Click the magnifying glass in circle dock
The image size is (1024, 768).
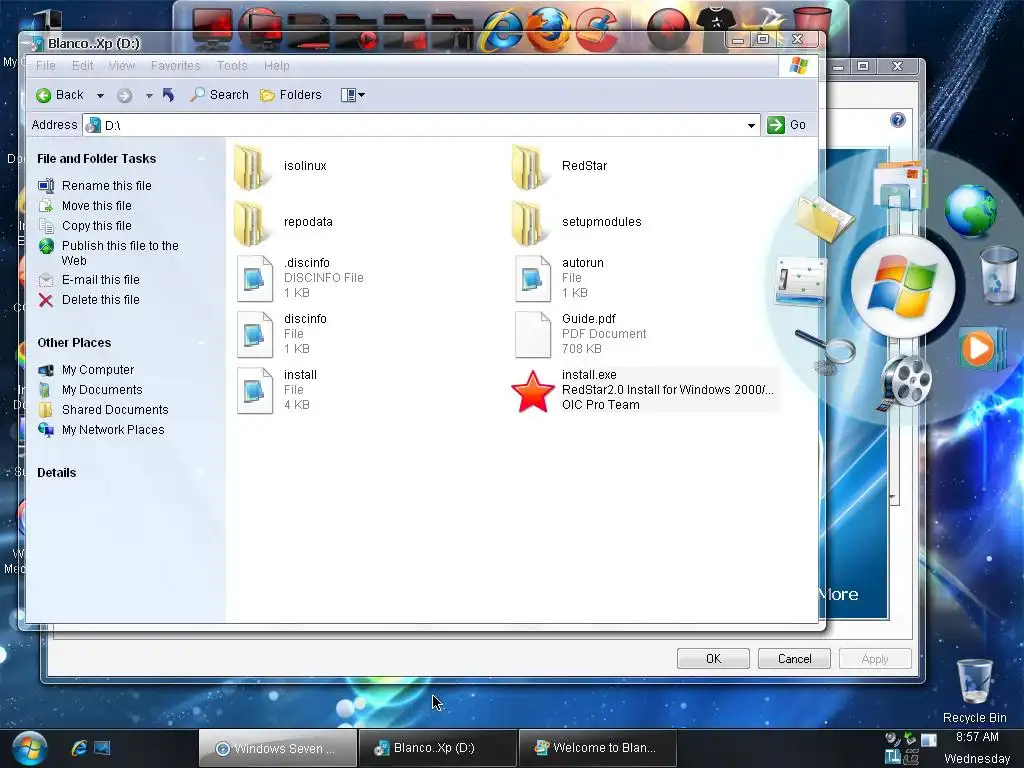coord(827,351)
